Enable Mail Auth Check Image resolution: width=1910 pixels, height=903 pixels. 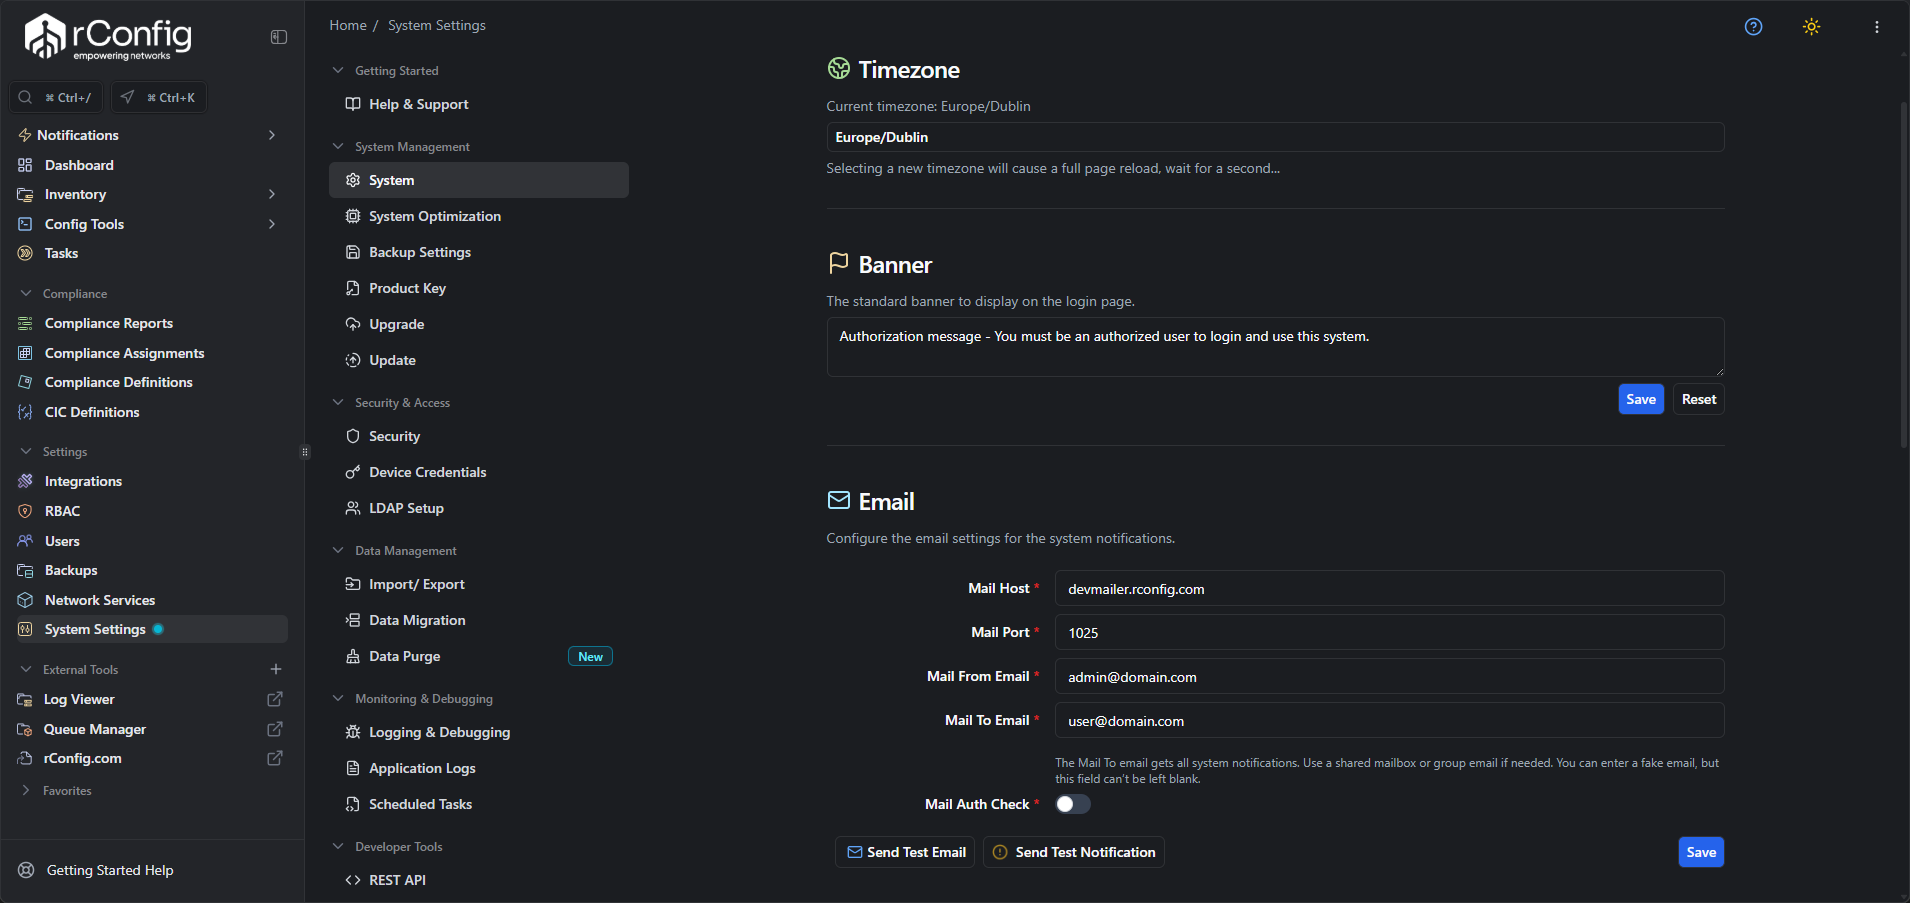pos(1071,804)
